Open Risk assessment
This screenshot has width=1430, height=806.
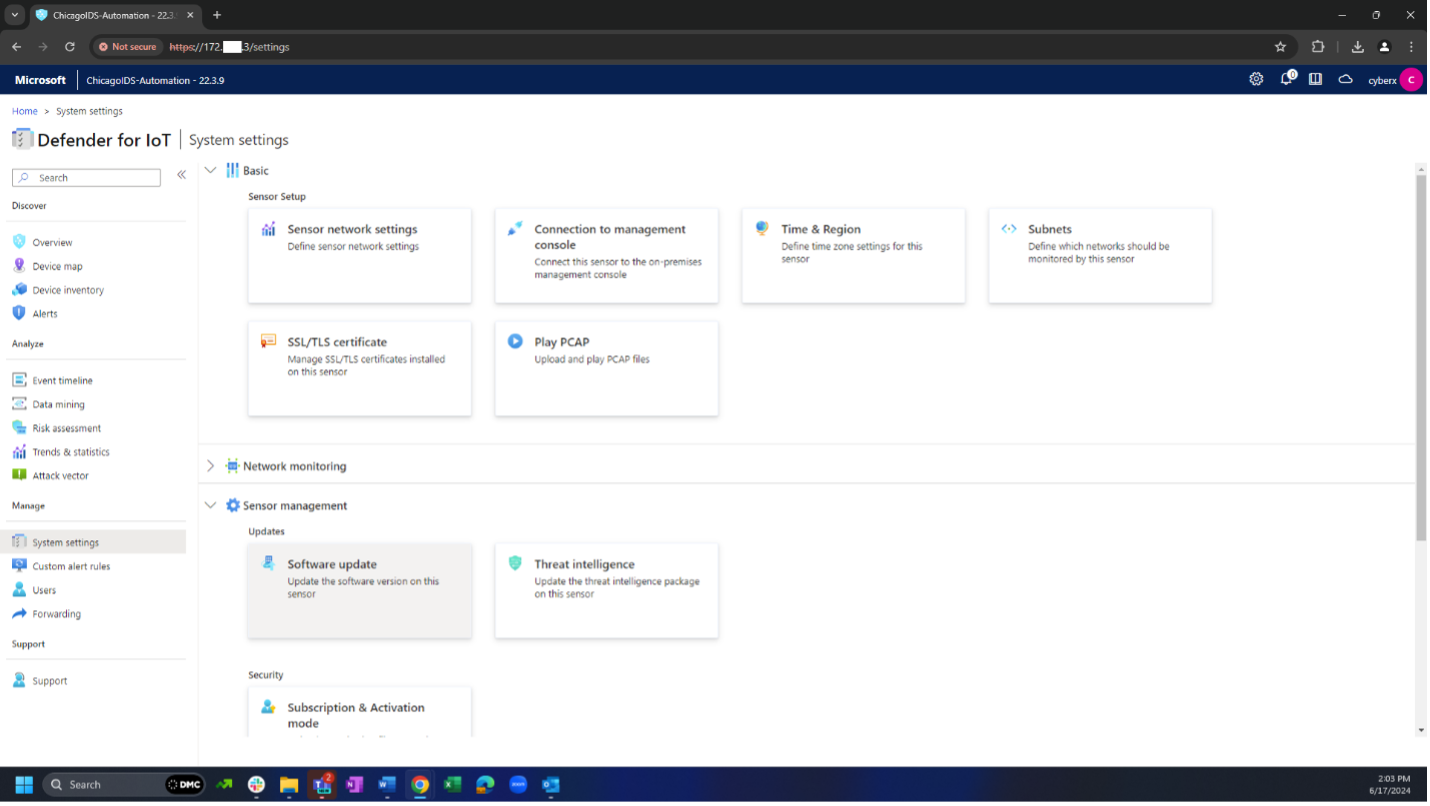(66, 428)
